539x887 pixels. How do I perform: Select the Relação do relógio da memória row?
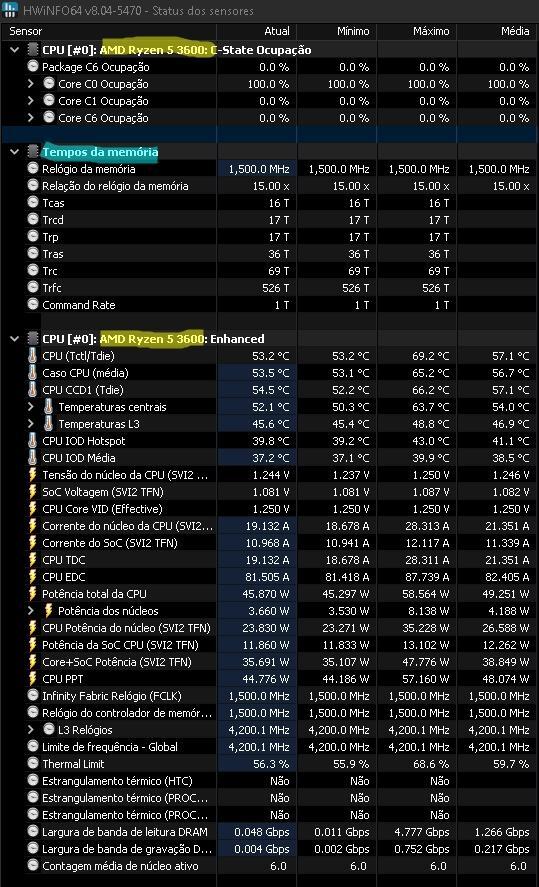(269, 186)
